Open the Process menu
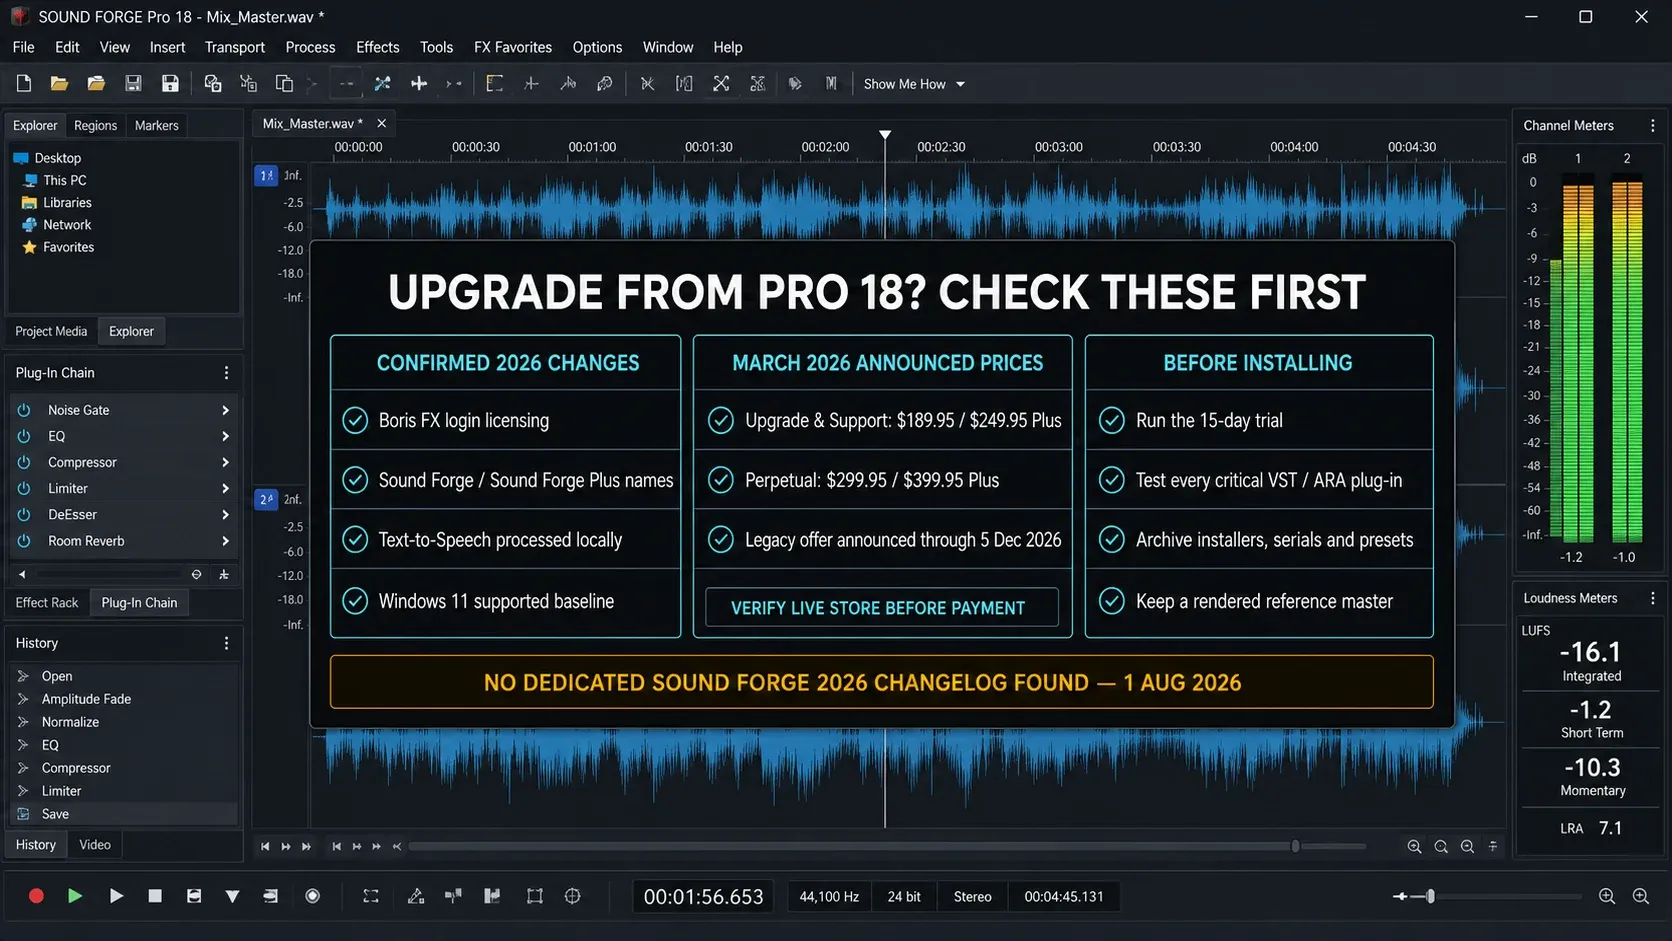The image size is (1672, 941). 310,47
